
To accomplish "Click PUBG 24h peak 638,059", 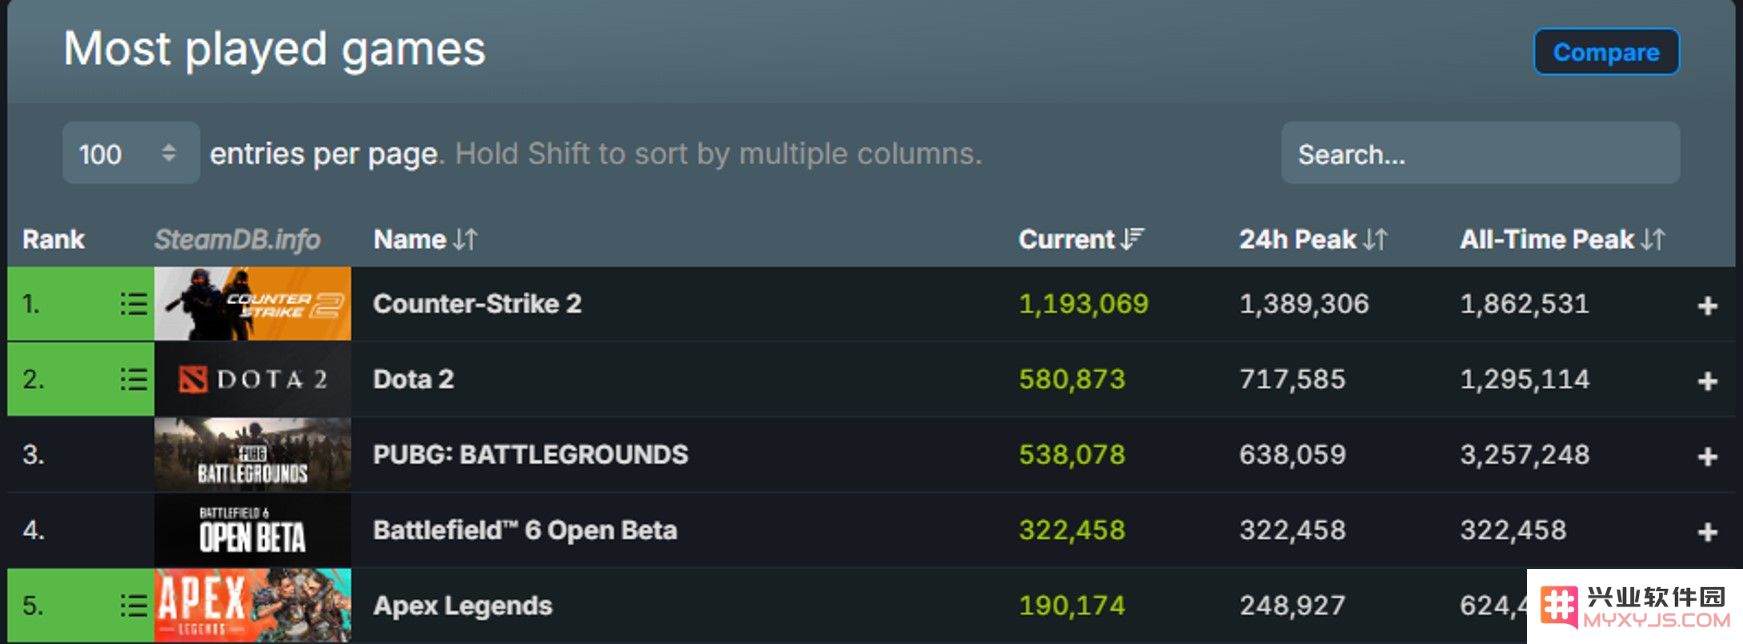I will tap(1292, 455).
